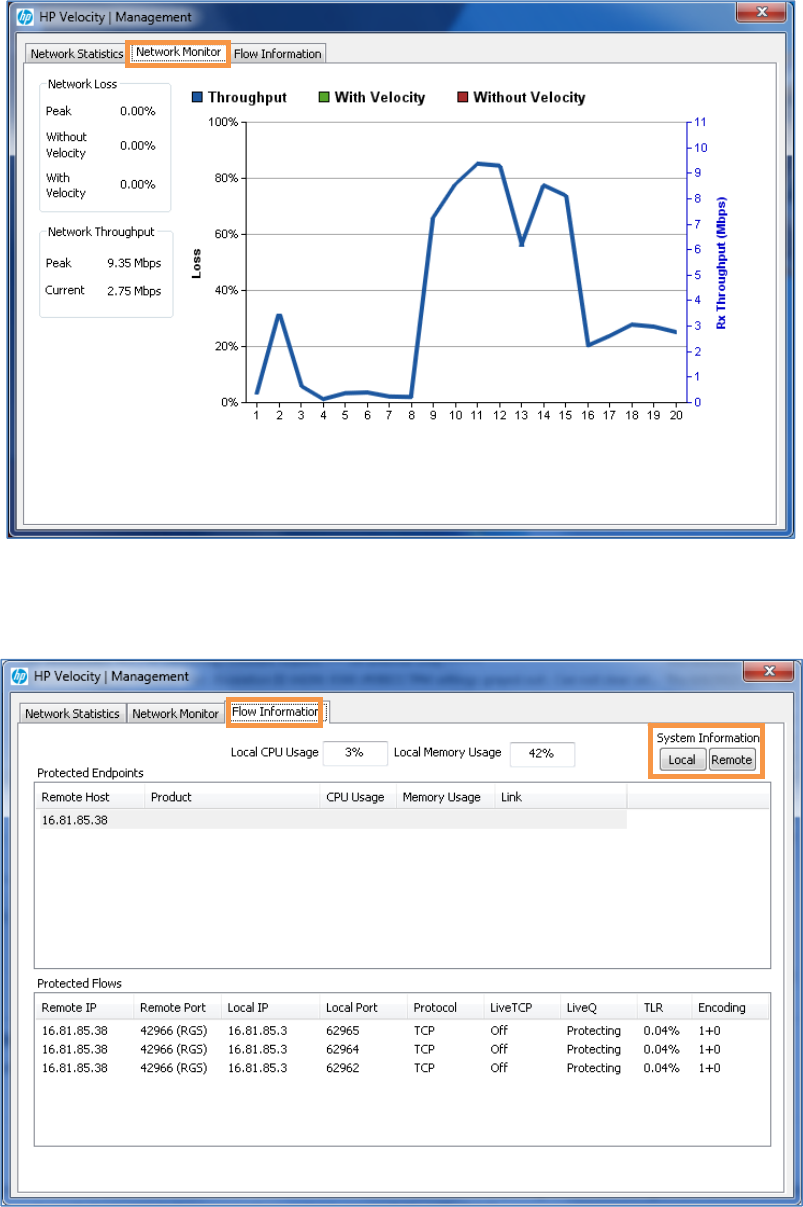Click peak throughput value 9.35 Mbps
803x1207 pixels.
[x=134, y=264]
